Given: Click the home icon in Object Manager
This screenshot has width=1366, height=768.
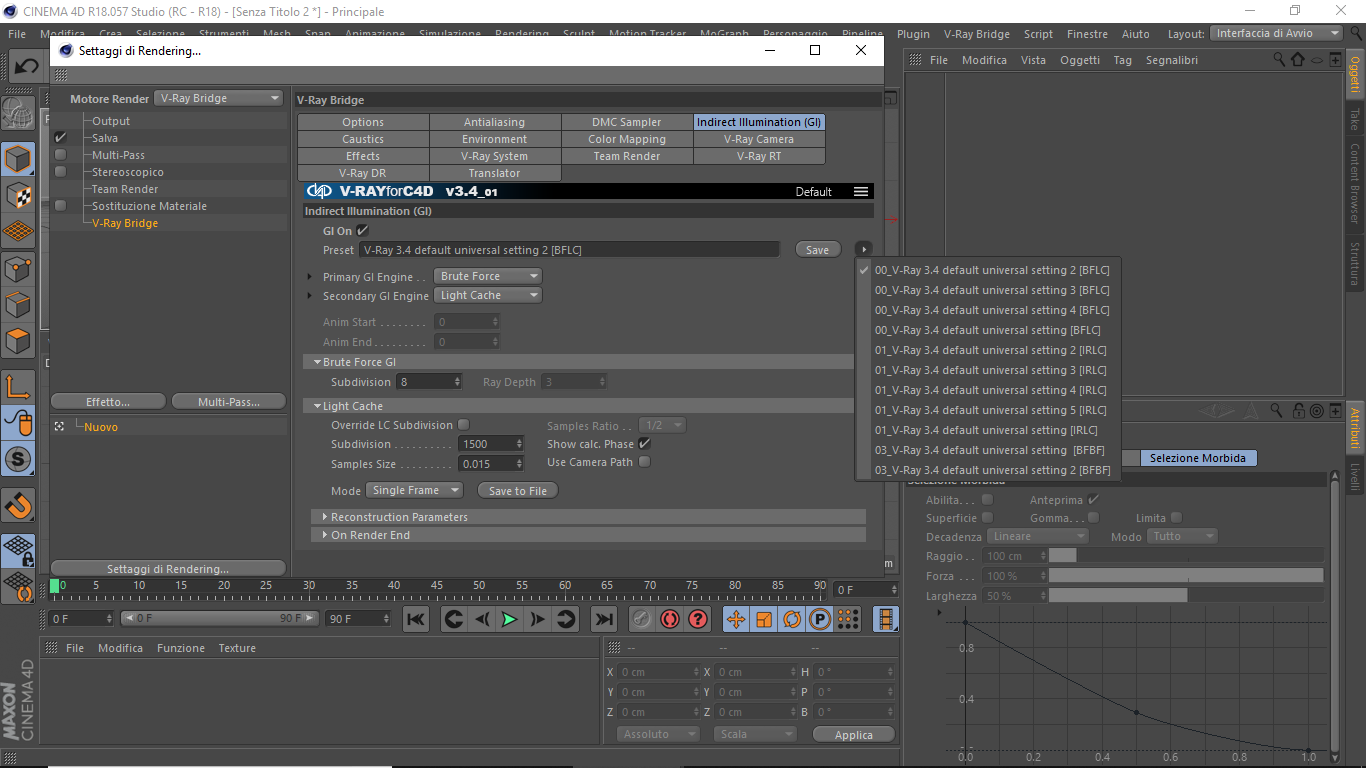Looking at the screenshot, I should pyautogui.click(x=1298, y=60).
